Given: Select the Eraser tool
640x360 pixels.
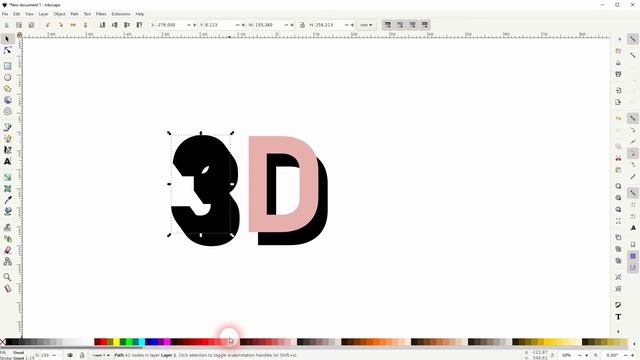Looking at the screenshot, I should click(x=7, y=250).
